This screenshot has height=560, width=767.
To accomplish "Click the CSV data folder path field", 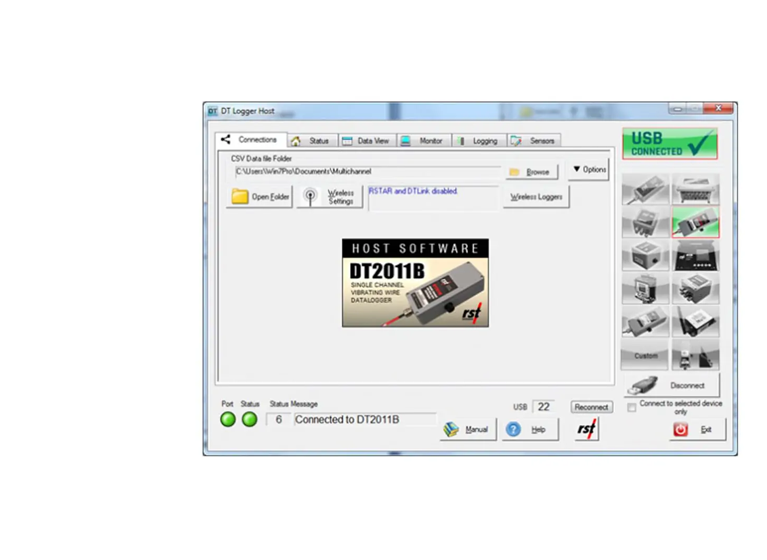I will [367, 172].
